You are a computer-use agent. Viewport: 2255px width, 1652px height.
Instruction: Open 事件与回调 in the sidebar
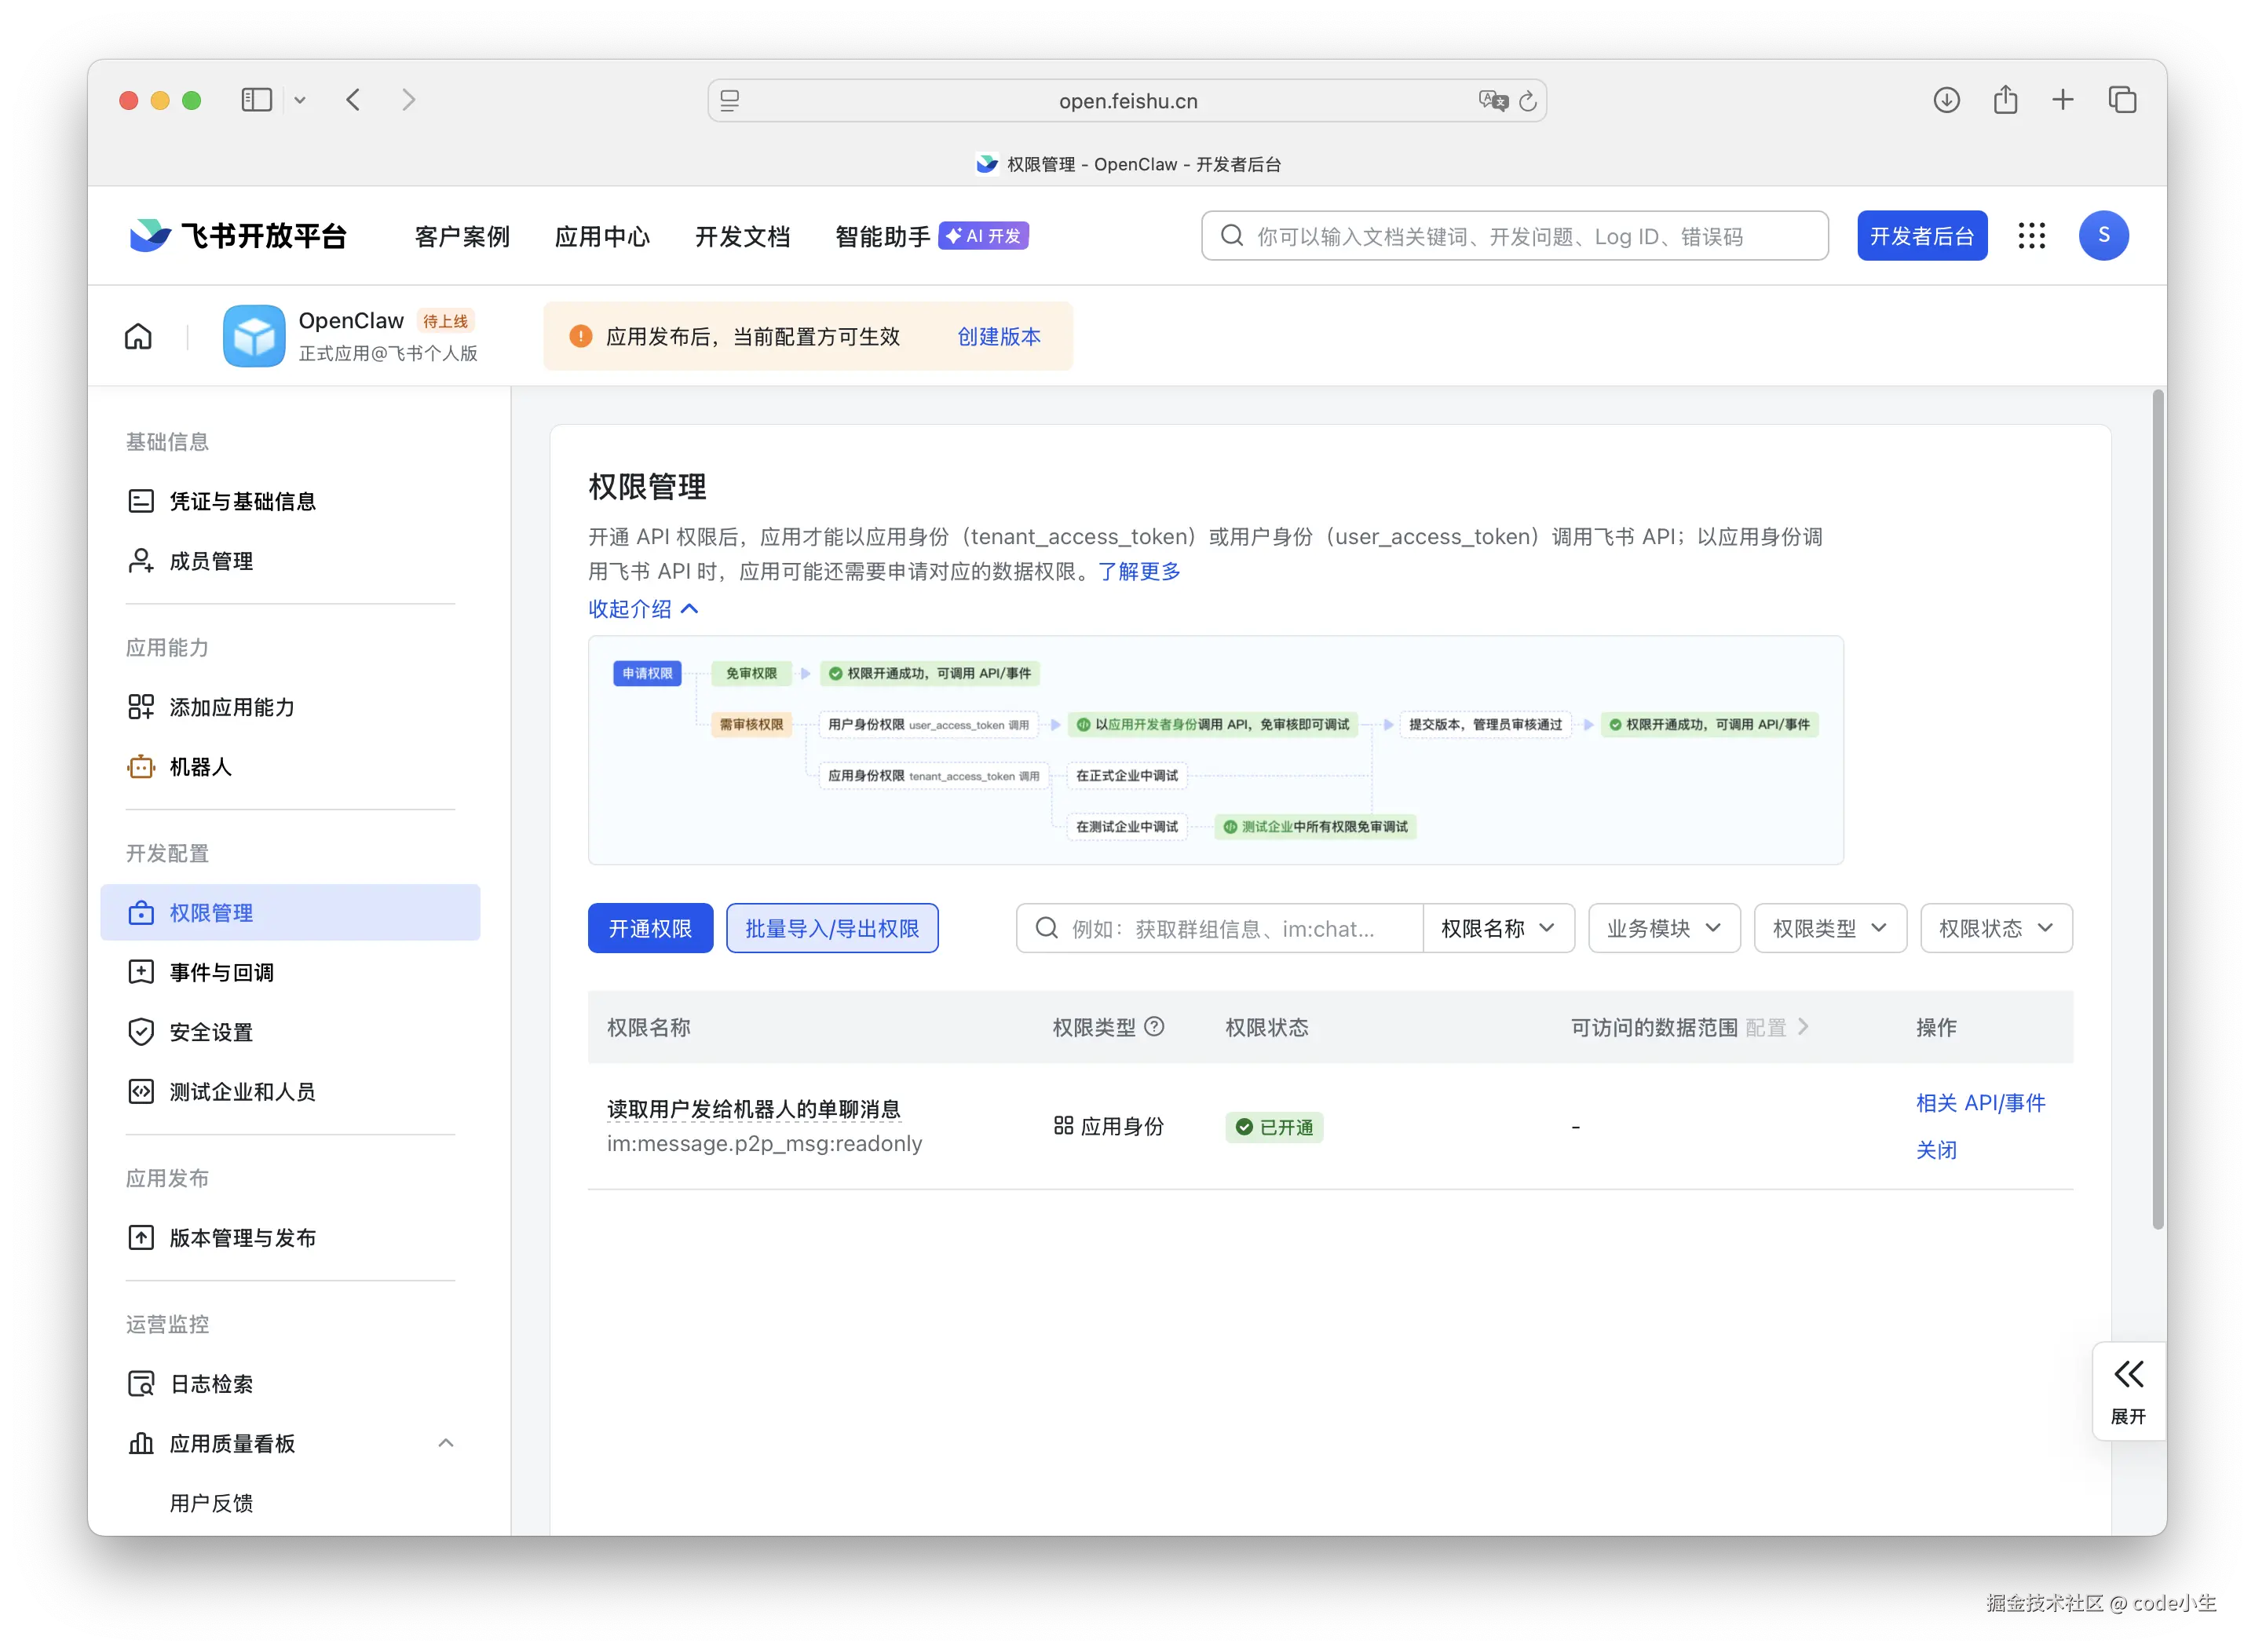221,972
